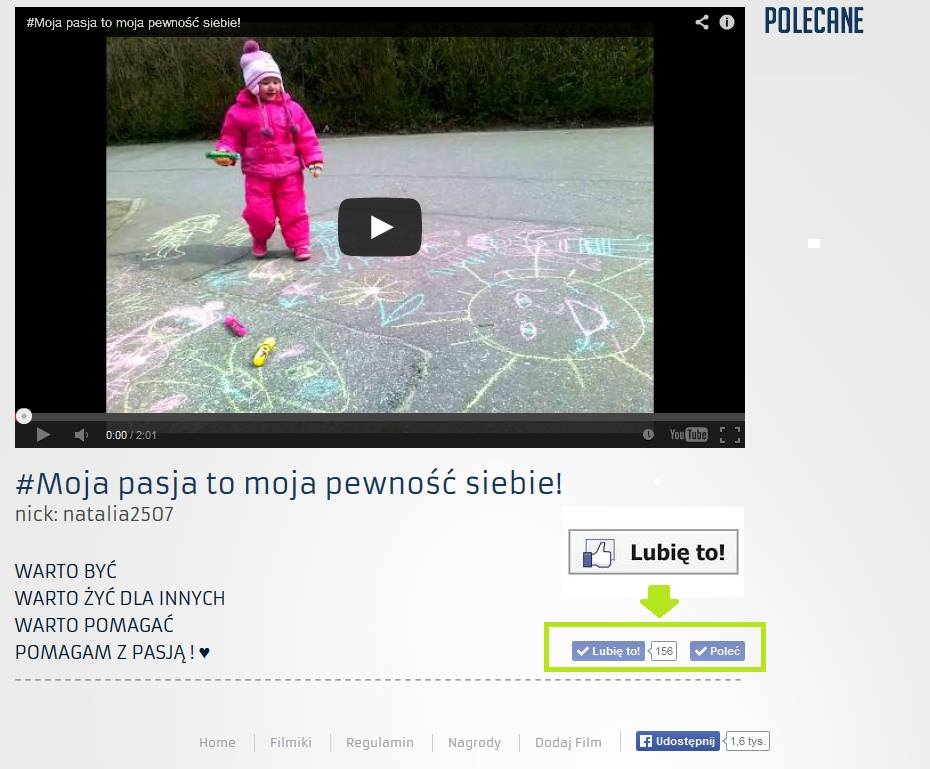Enter fullscreen mode in the video player
The image size is (930, 769).
[x=730, y=435]
